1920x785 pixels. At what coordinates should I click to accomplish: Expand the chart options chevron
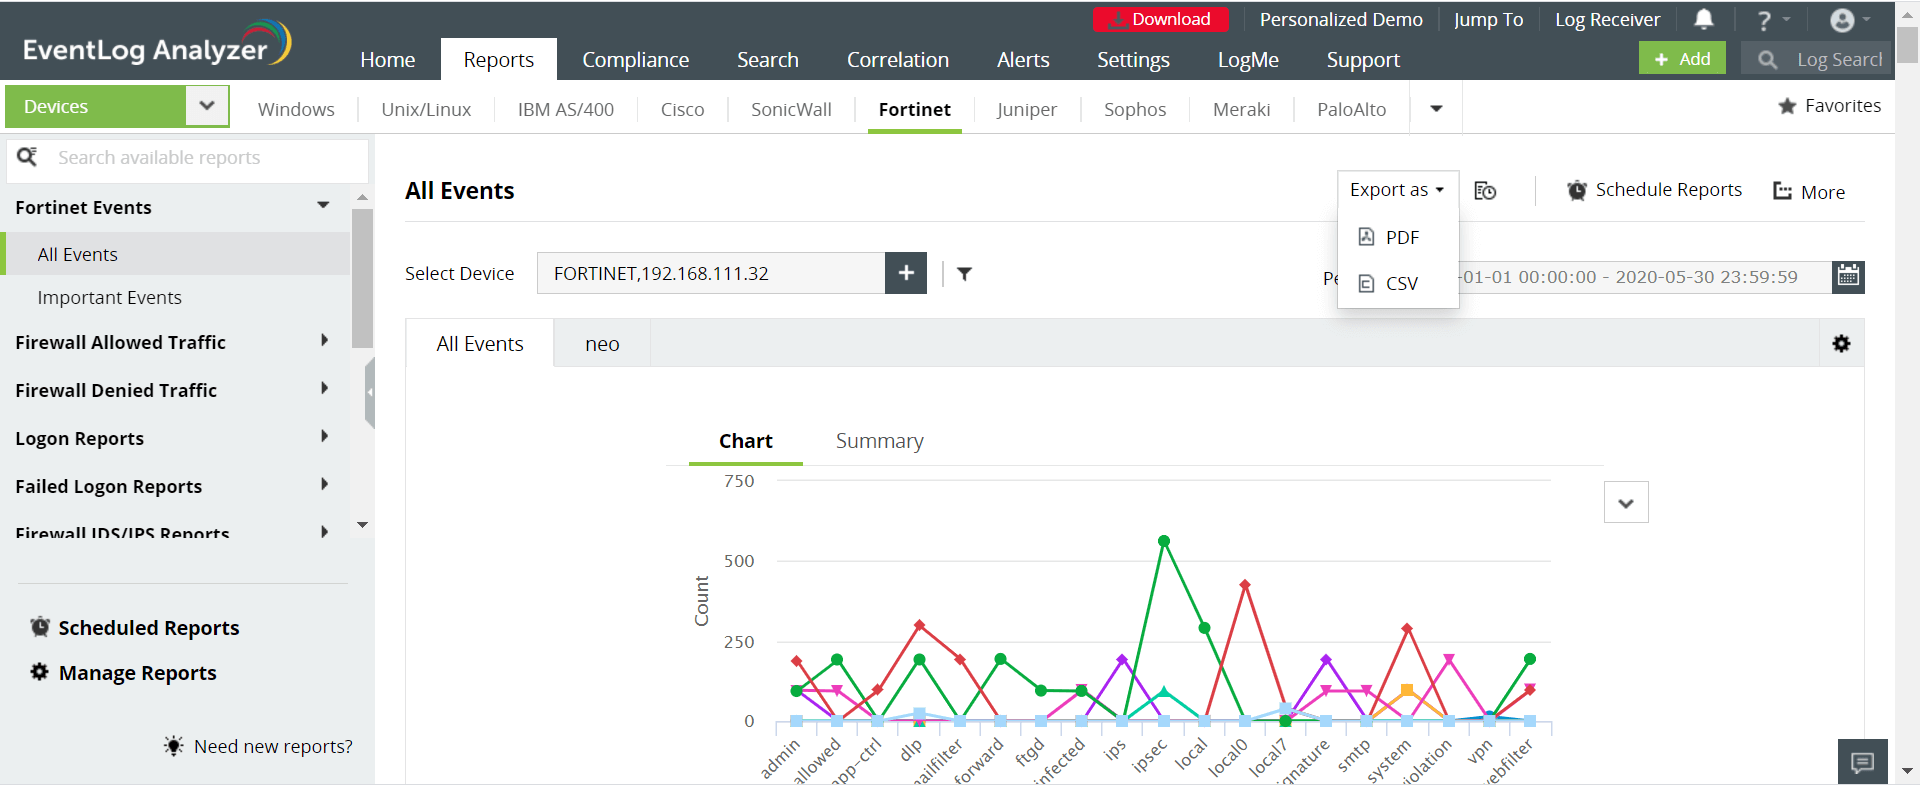pyautogui.click(x=1626, y=502)
